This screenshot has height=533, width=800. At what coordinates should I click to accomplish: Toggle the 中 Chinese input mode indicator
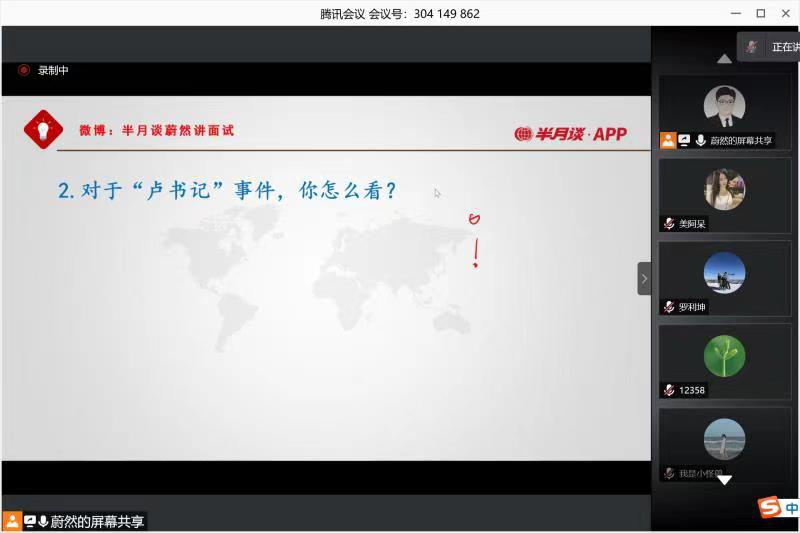pyautogui.click(x=791, y=507)
